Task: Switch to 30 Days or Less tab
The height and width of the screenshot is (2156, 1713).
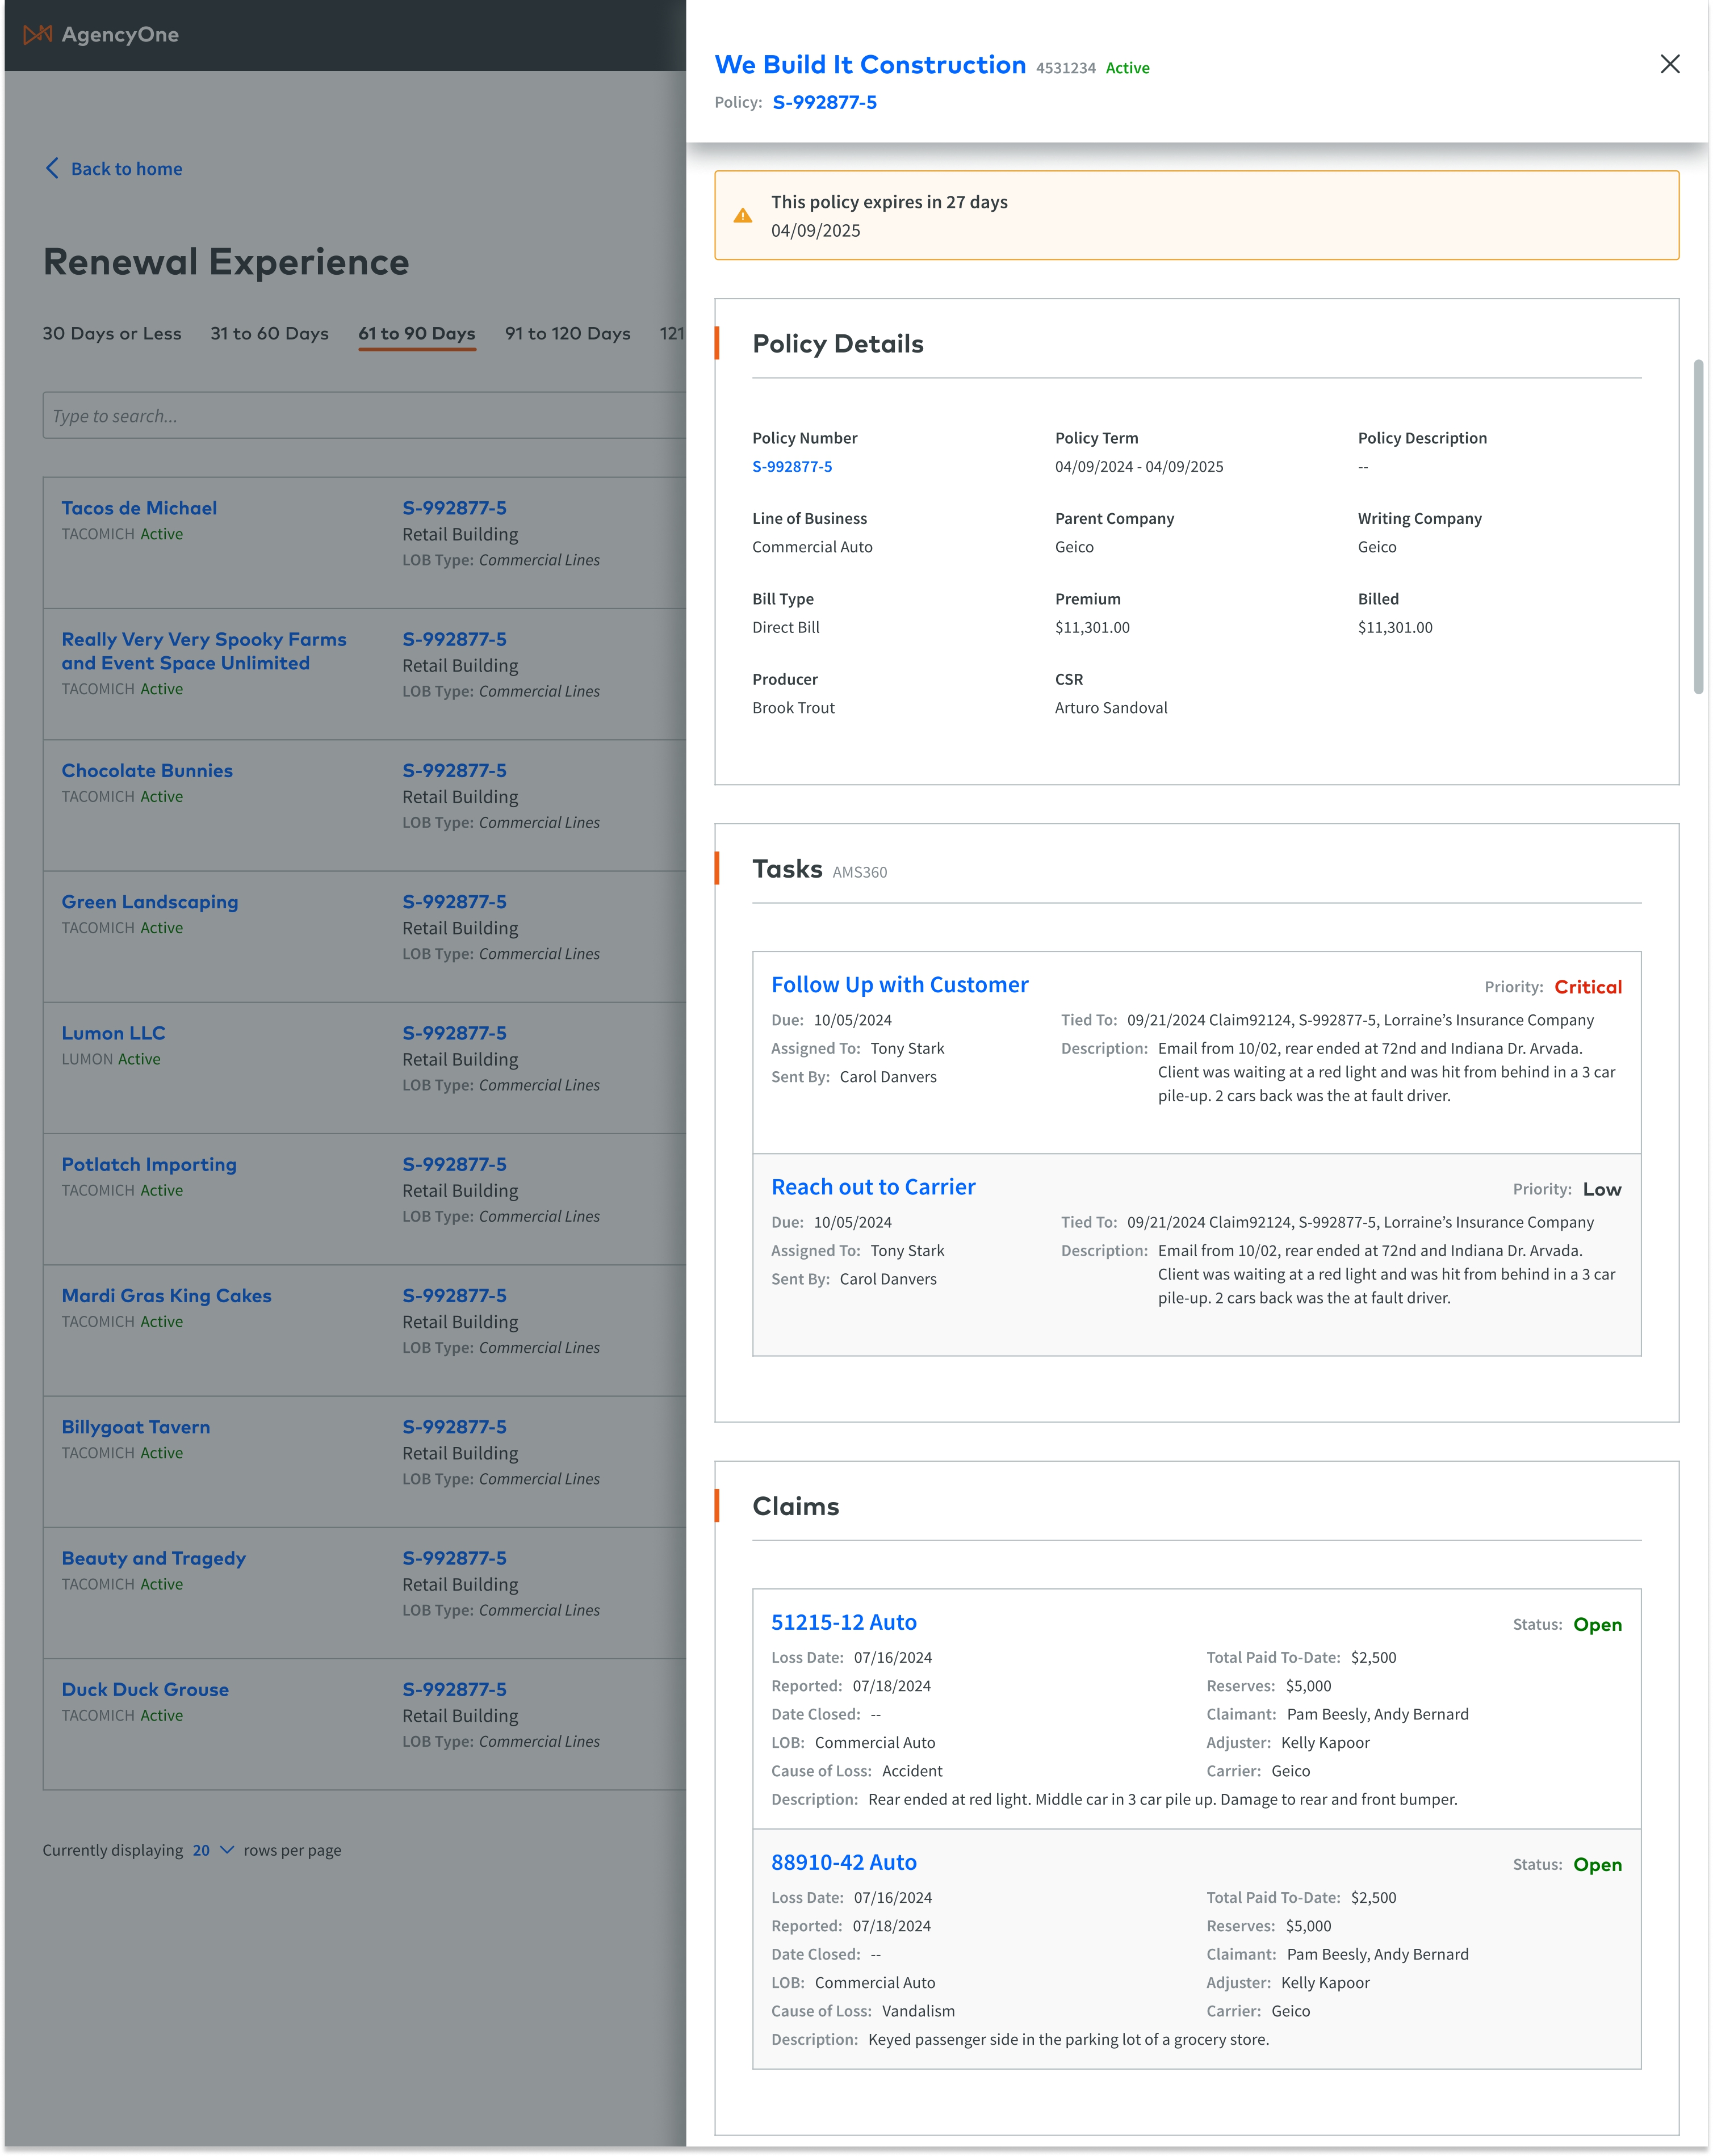Action: click(112, 333)
